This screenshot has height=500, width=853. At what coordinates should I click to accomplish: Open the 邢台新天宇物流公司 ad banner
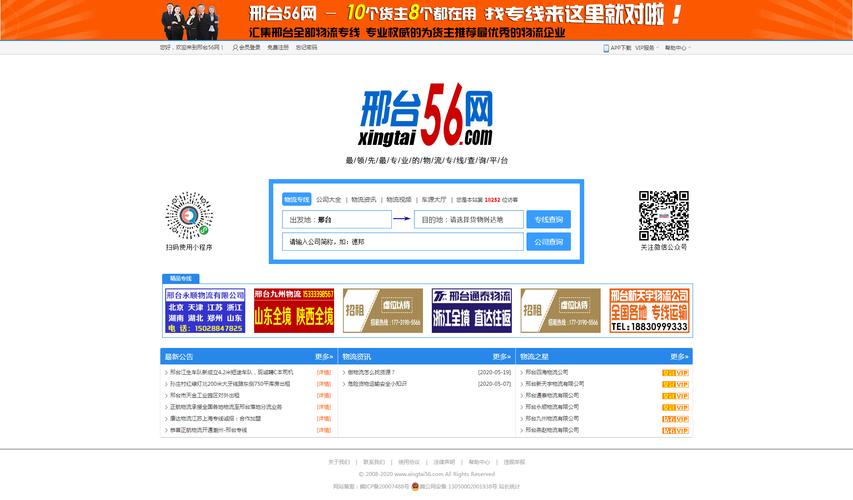[x=649, y=311]
